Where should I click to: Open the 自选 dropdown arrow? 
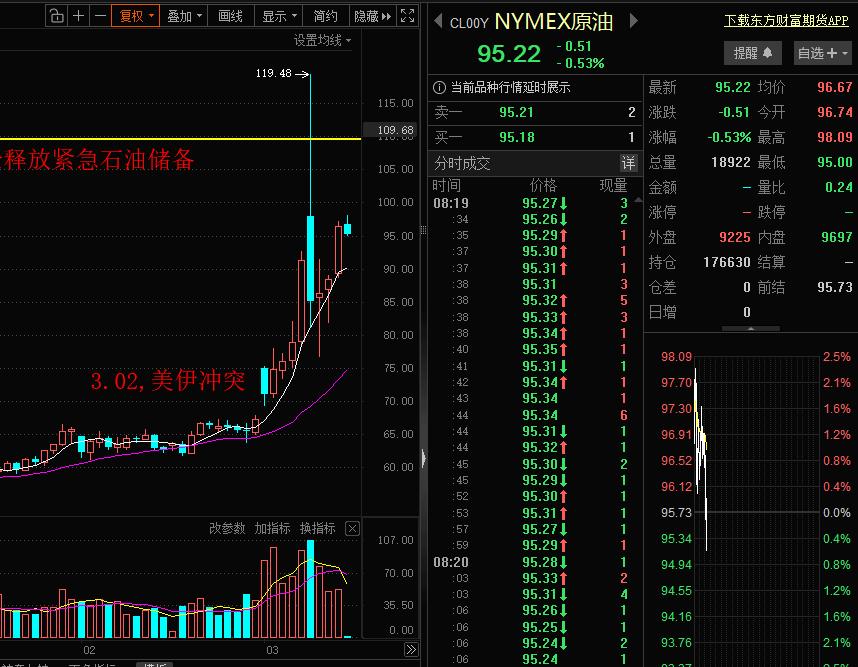click(x=845, y=53)
